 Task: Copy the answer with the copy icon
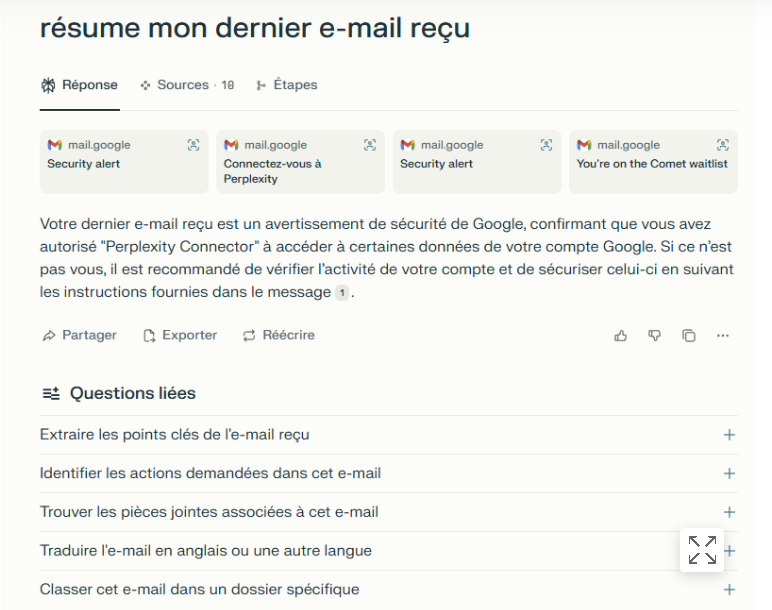tap(689, 336)
